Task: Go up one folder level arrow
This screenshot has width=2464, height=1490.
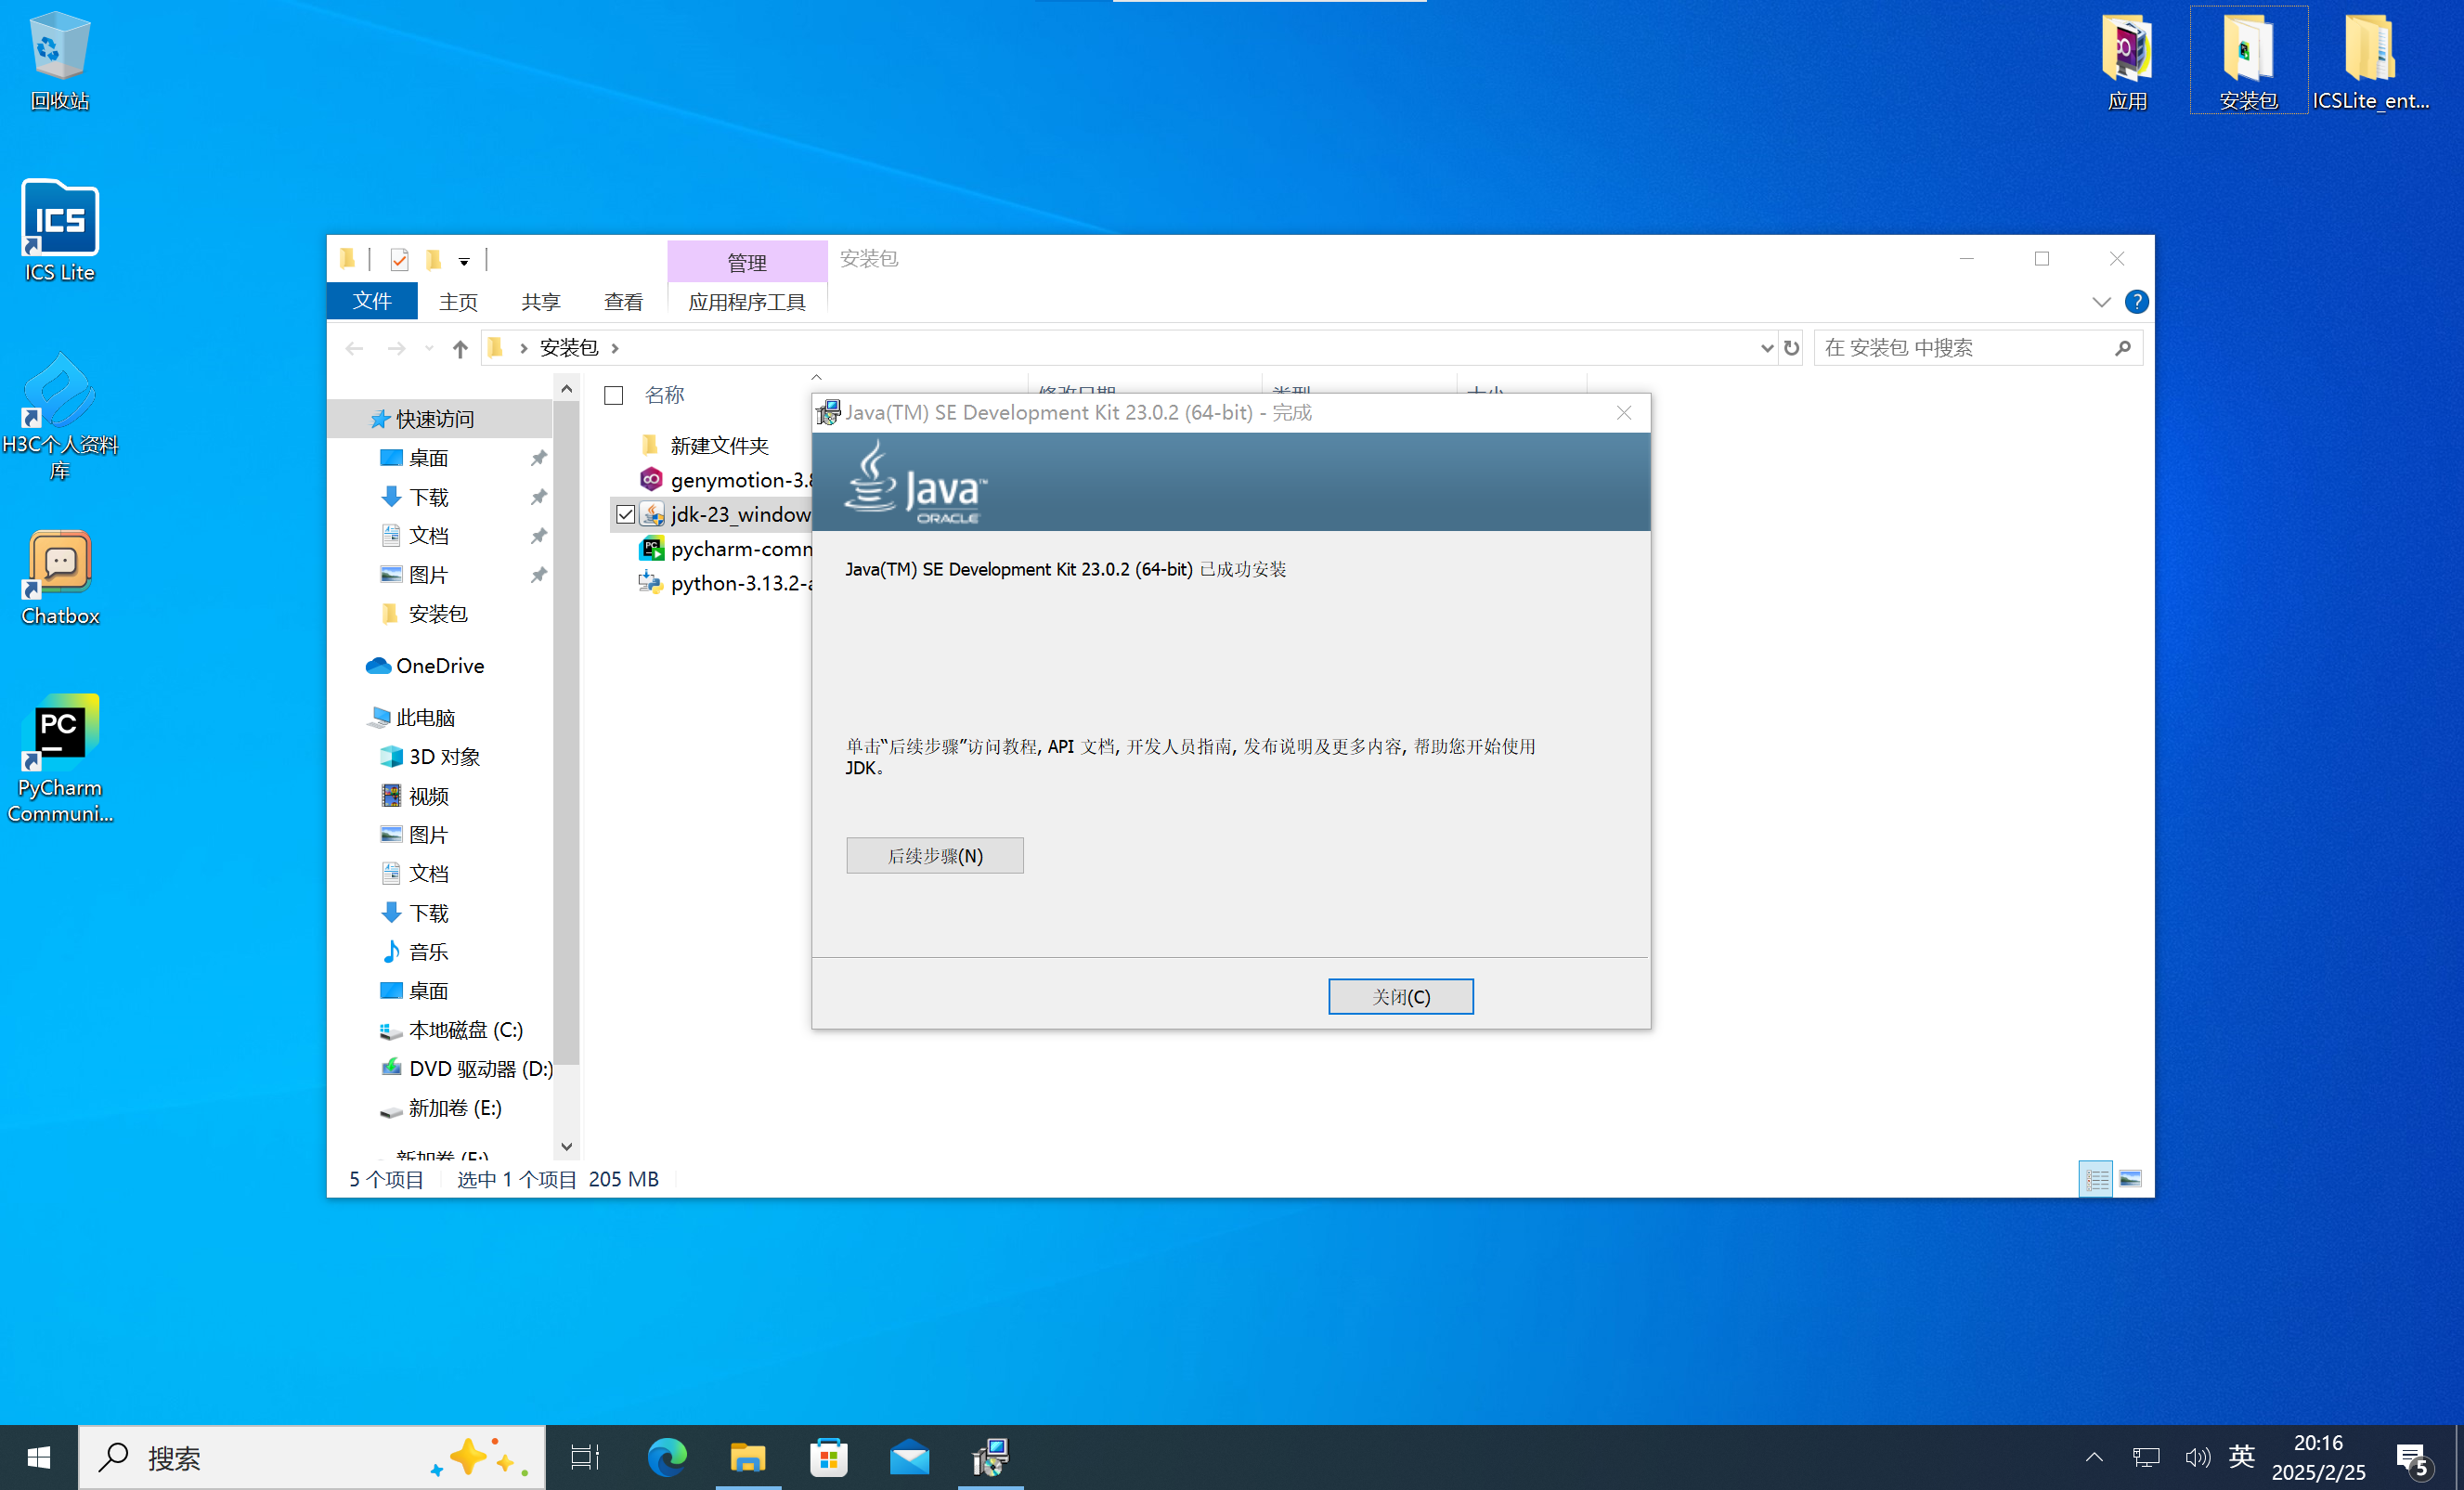Action: 459,348
